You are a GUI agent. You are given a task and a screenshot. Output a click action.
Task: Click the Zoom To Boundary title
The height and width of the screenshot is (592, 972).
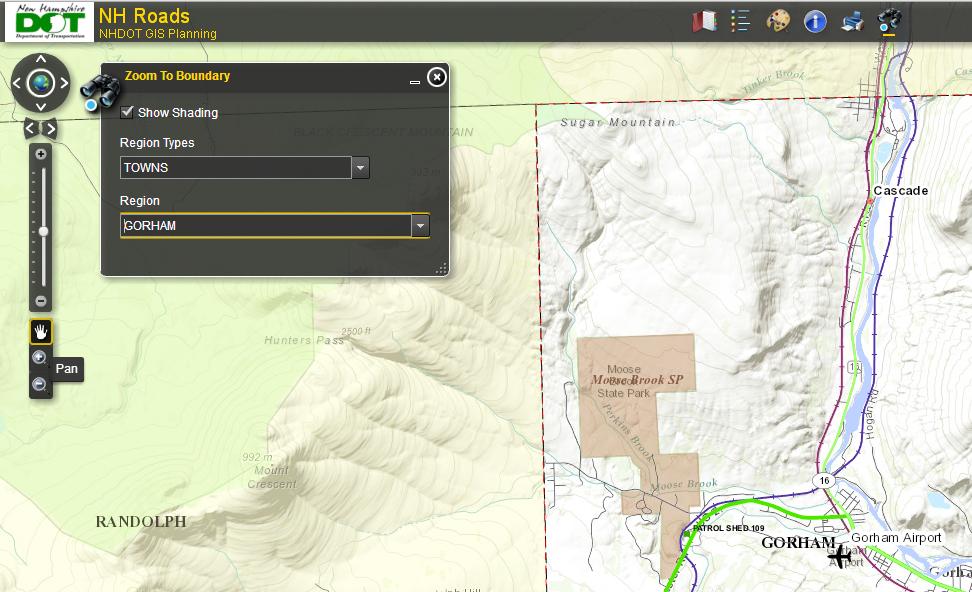click(177, 76)
